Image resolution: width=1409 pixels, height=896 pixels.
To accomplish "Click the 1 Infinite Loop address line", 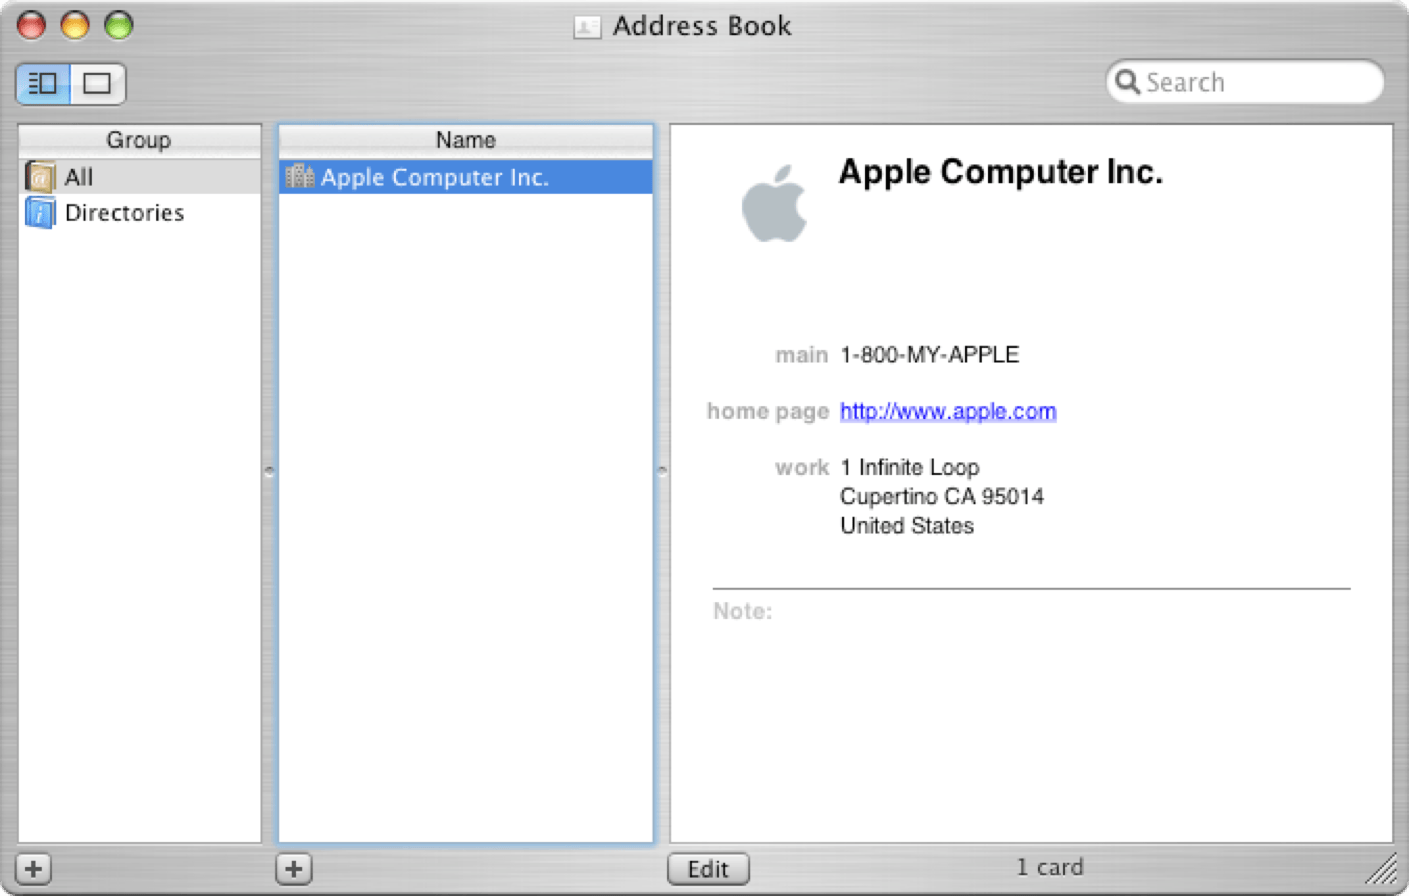I will coord(910,467).
